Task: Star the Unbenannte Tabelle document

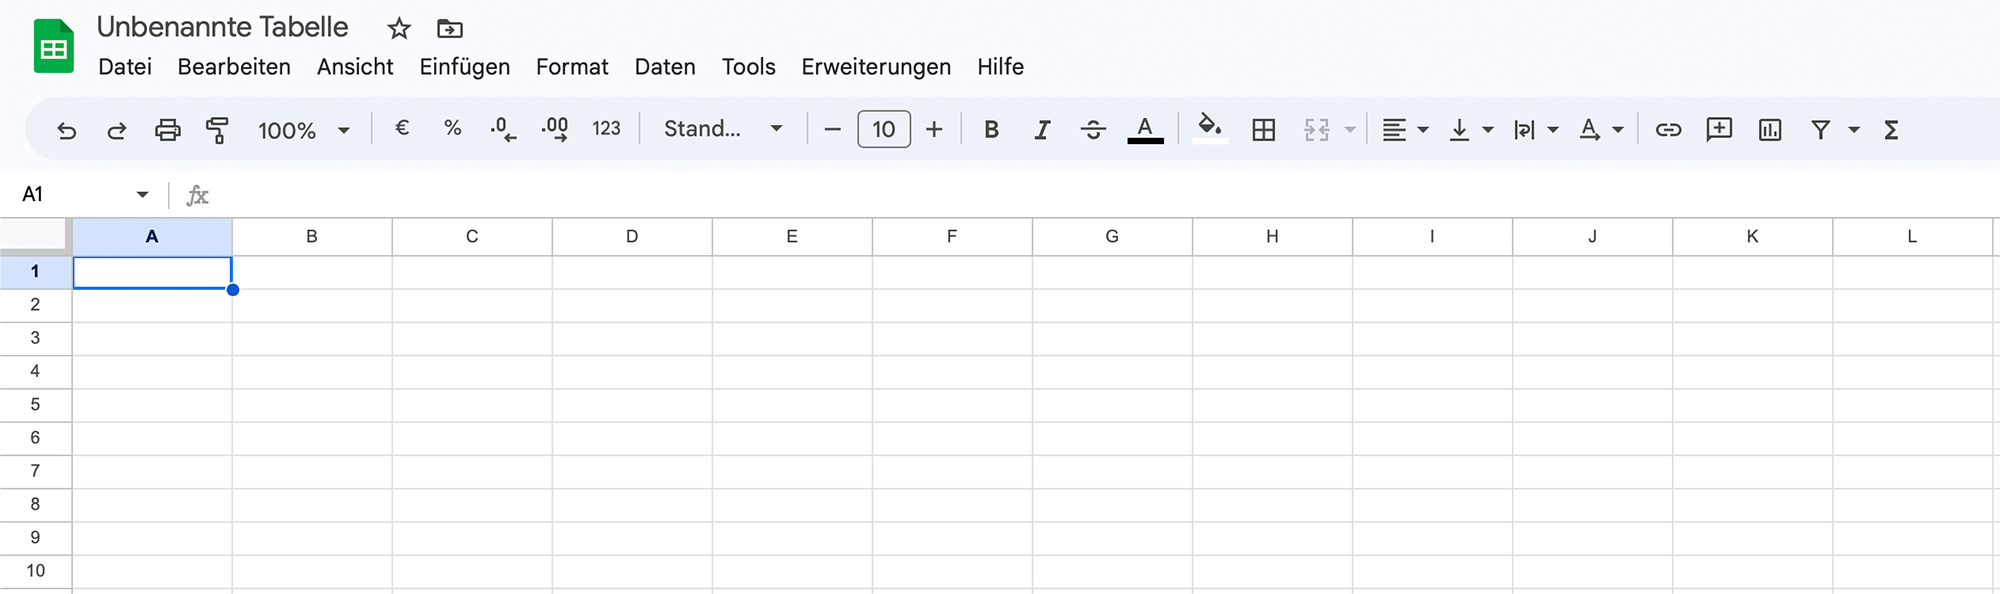Action: point(399,29)
